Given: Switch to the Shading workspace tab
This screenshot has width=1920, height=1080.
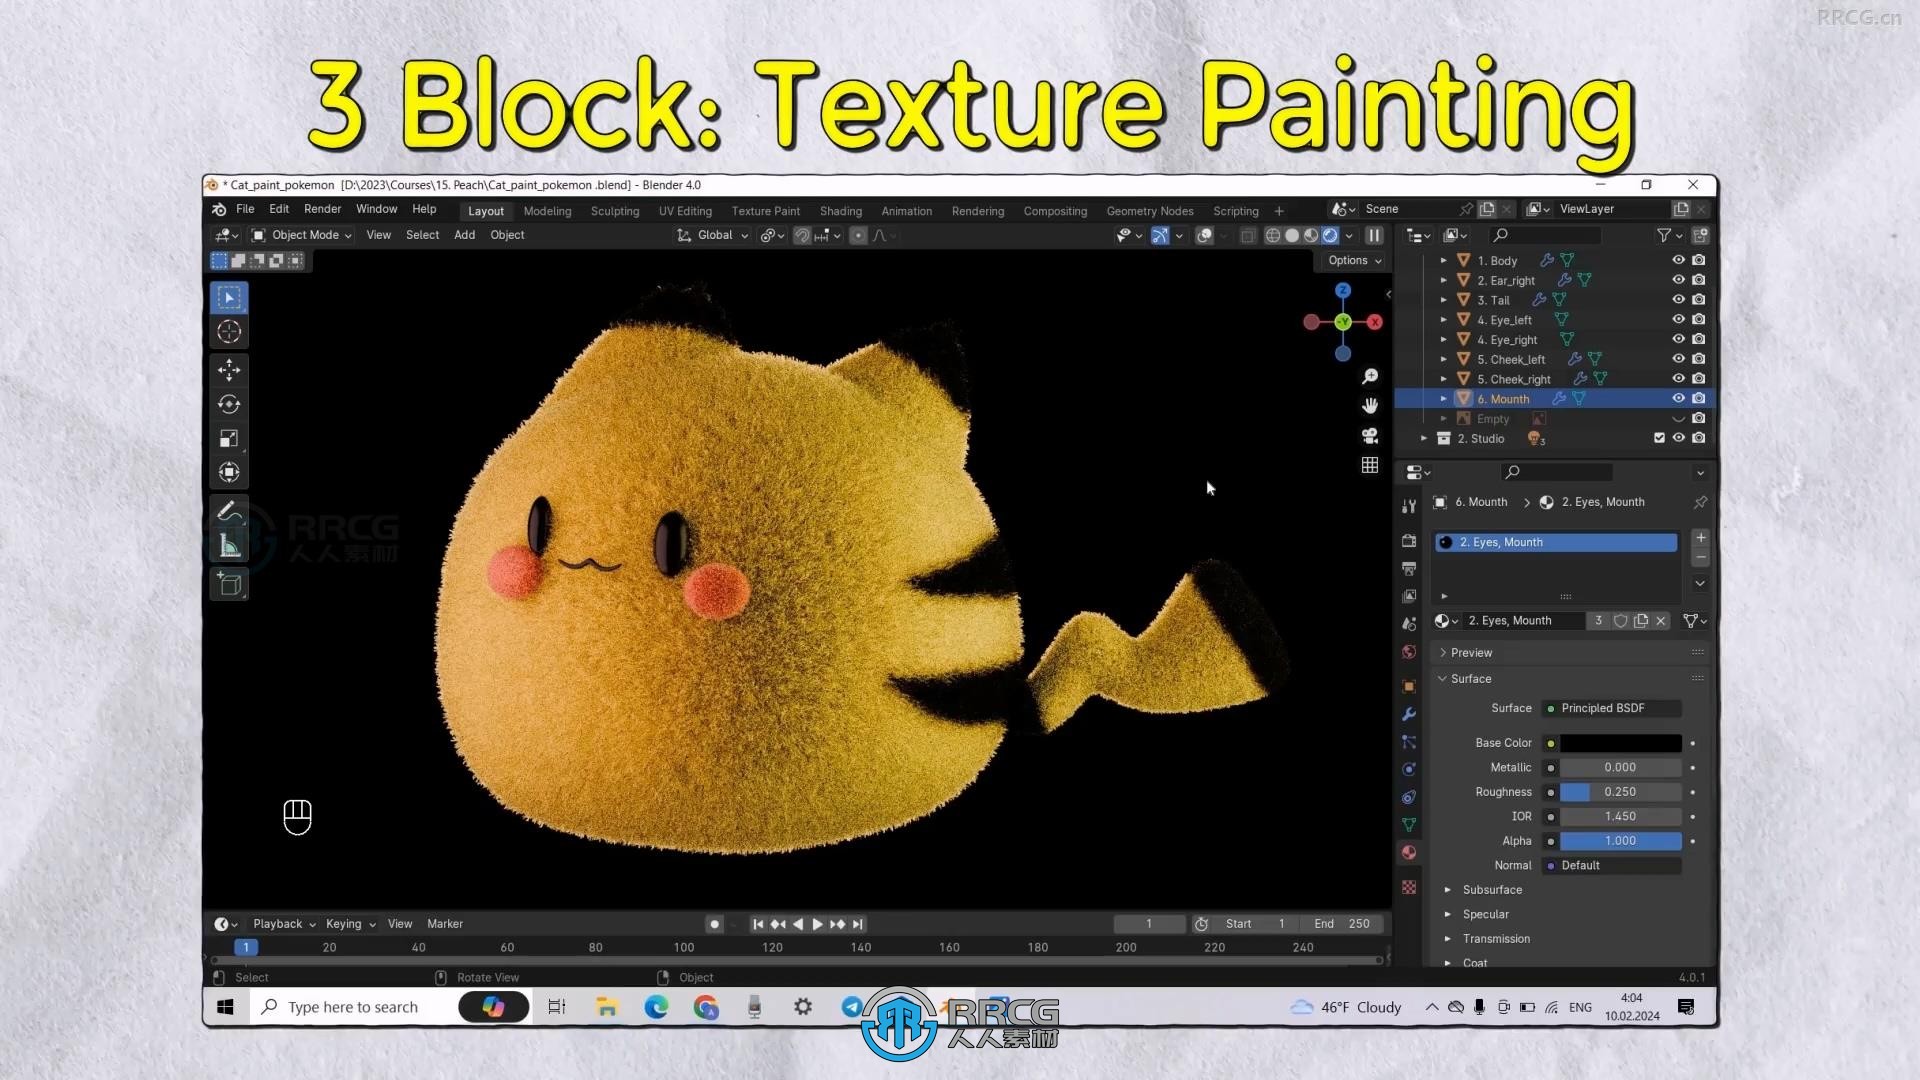Looking at the screenshot, I should coord(840,211).
